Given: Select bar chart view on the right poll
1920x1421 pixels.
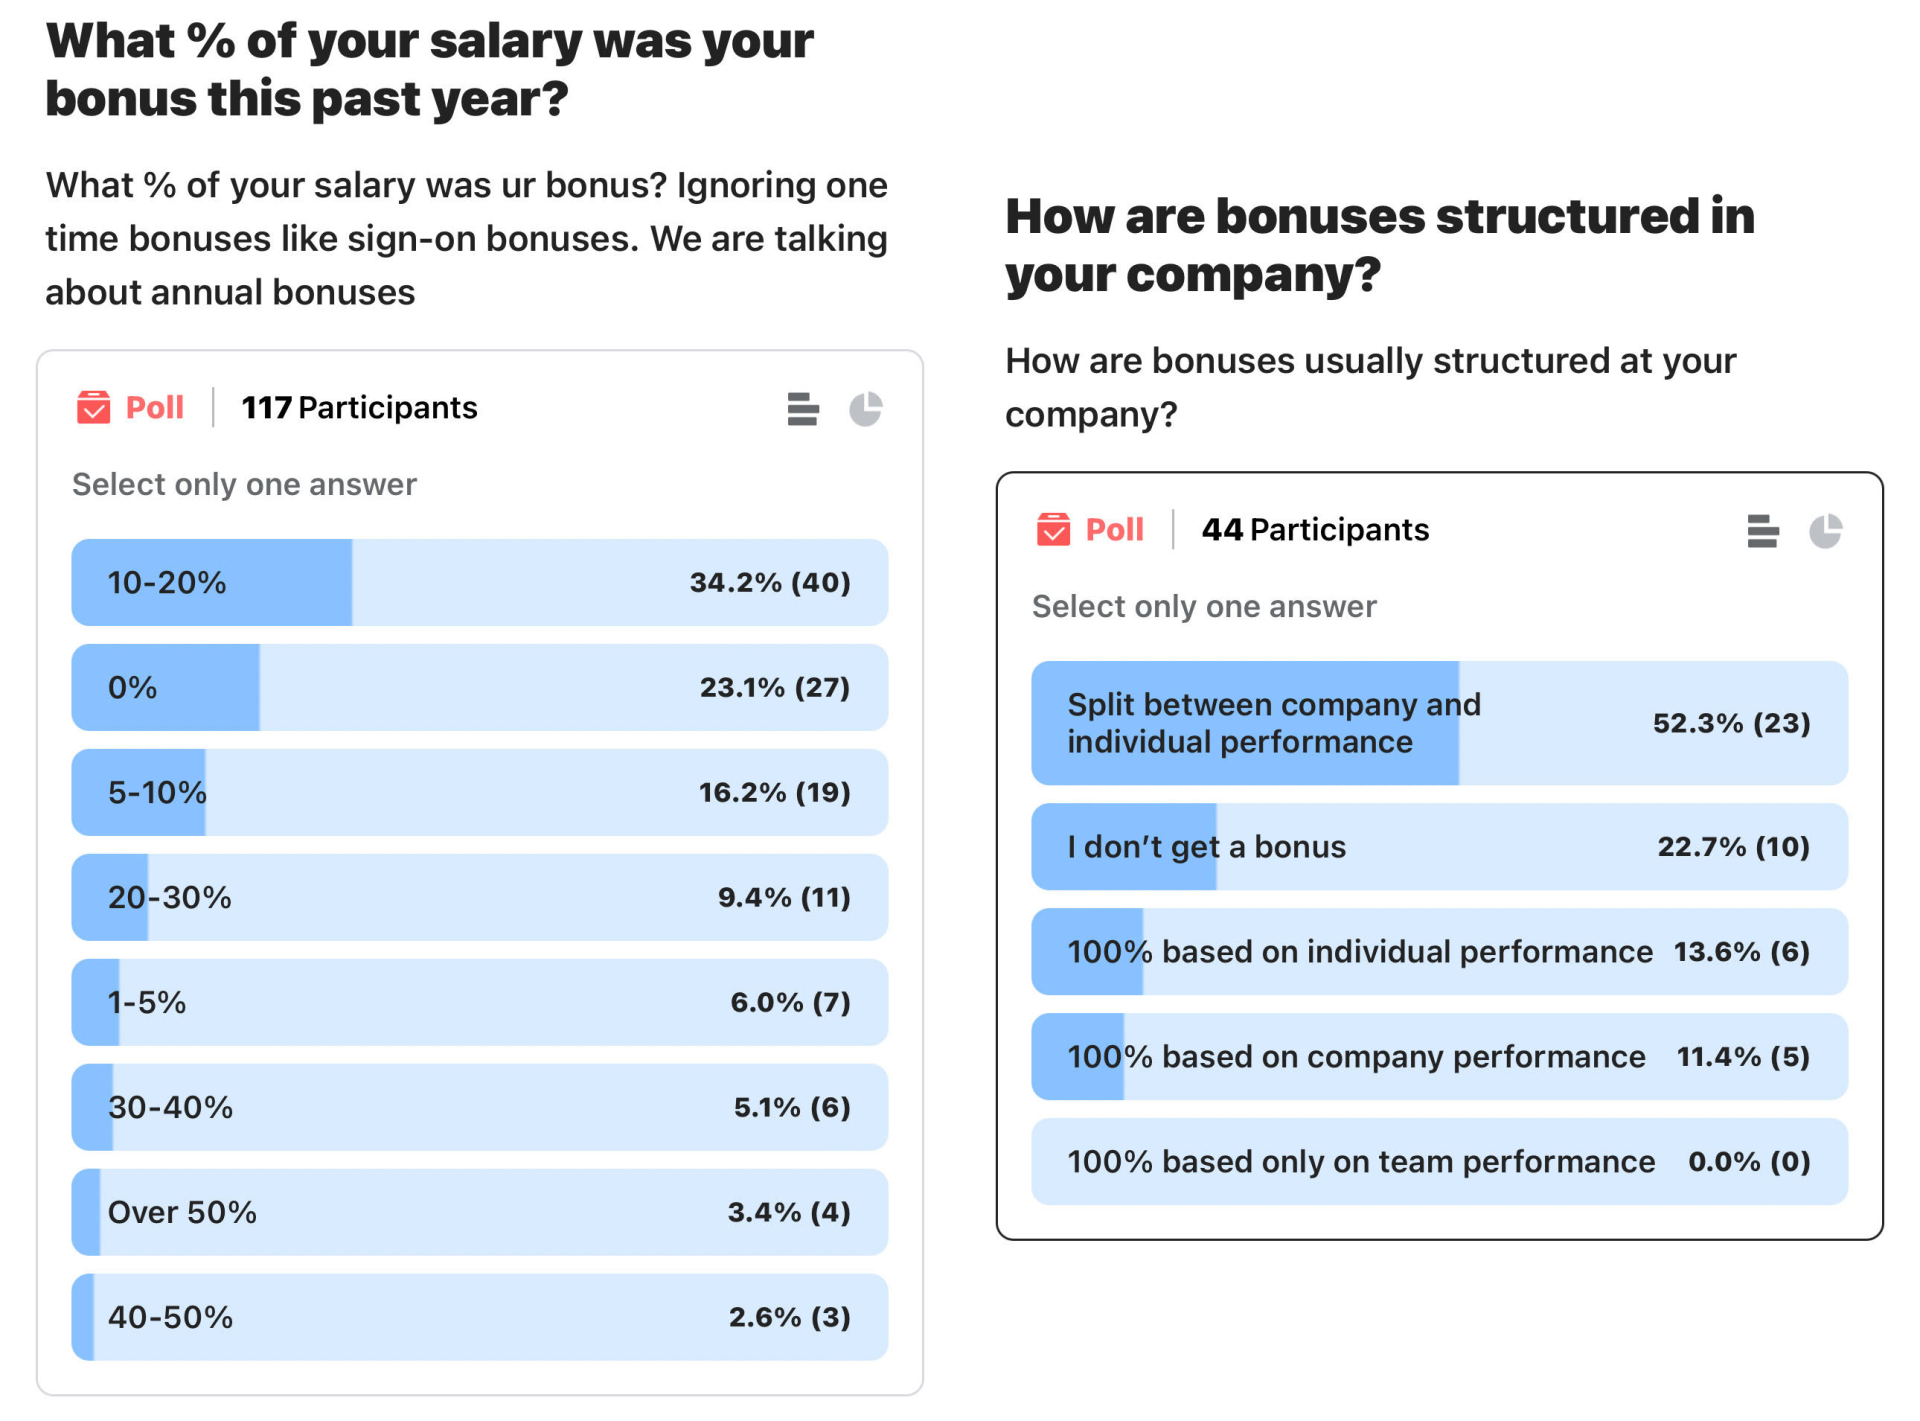Looking at the screenshot, I should [x=1763, y=530].
